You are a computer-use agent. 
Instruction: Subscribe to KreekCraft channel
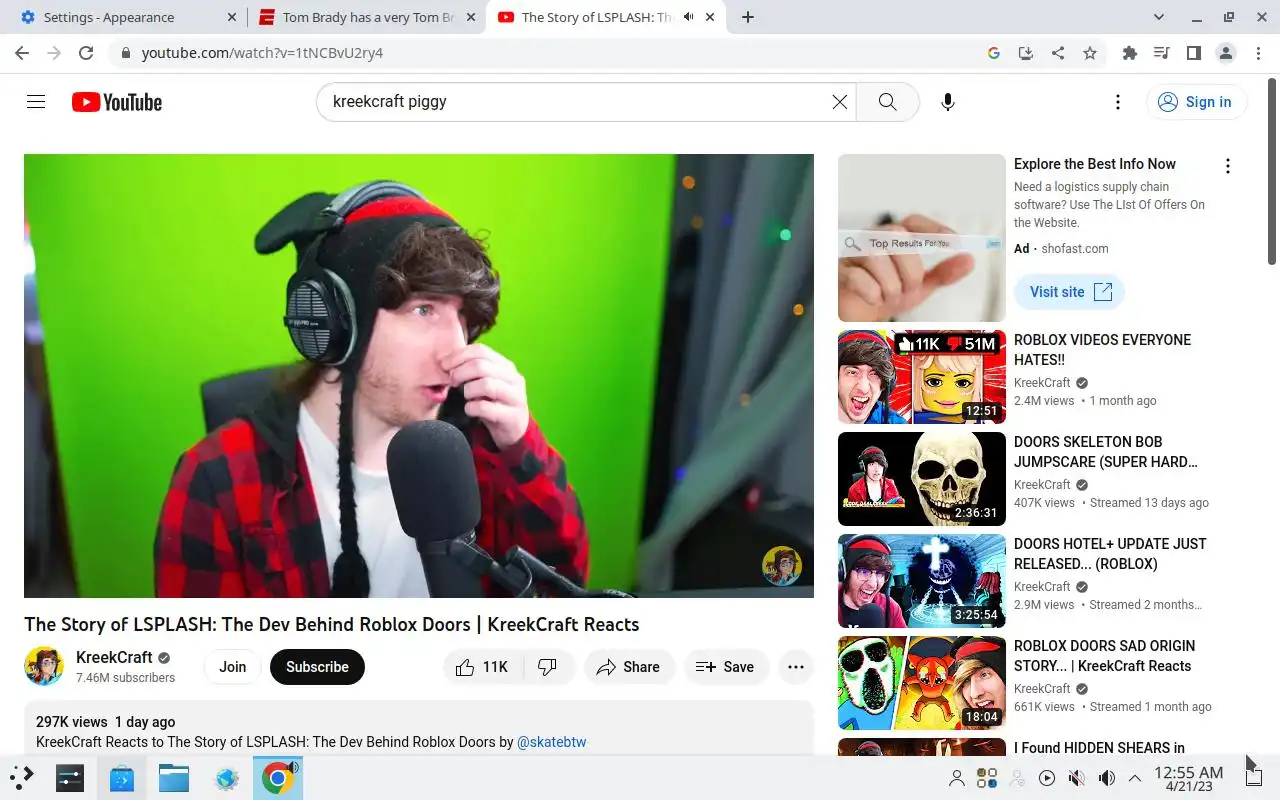tap(317, 667)
